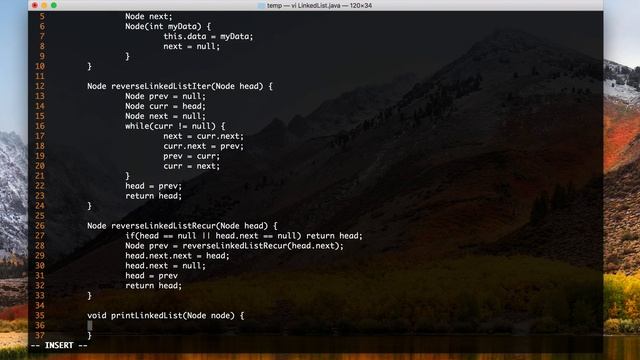Screen dimensions: 640x360
Task: Click the green maximize window button
Action: pyautogui.click(x=53, y=5)
